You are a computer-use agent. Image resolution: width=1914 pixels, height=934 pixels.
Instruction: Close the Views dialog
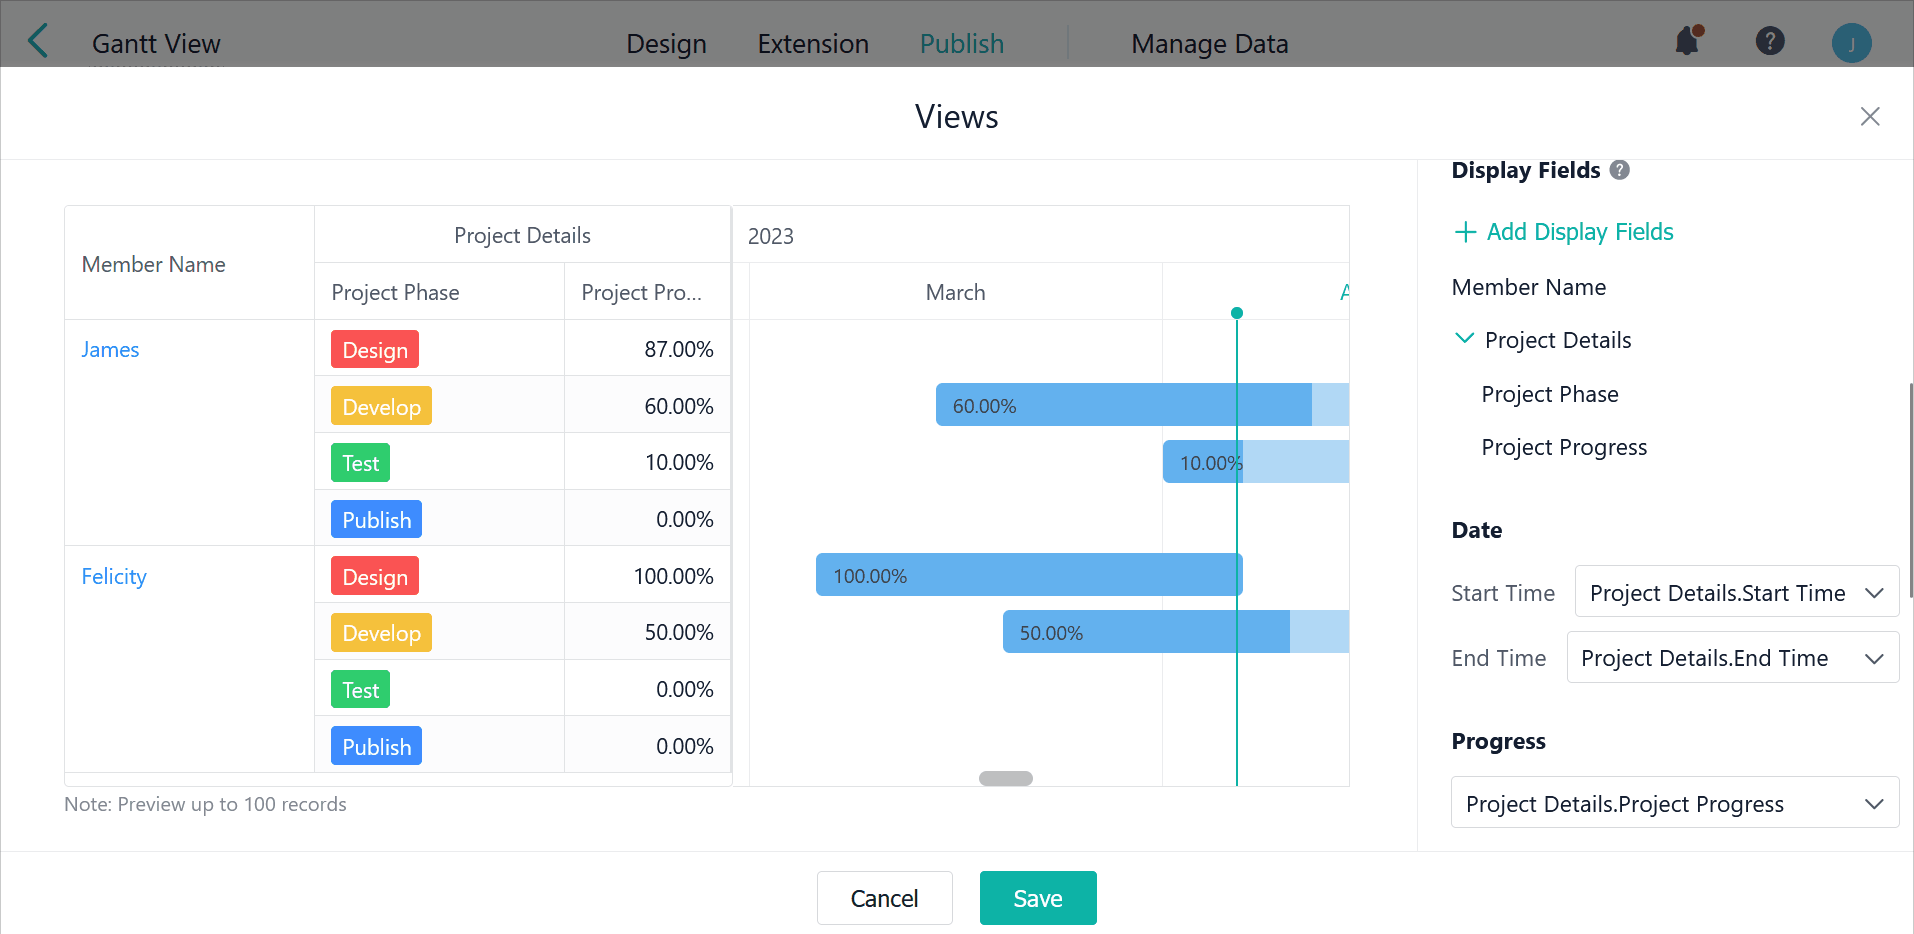(x=1869, y=116)
